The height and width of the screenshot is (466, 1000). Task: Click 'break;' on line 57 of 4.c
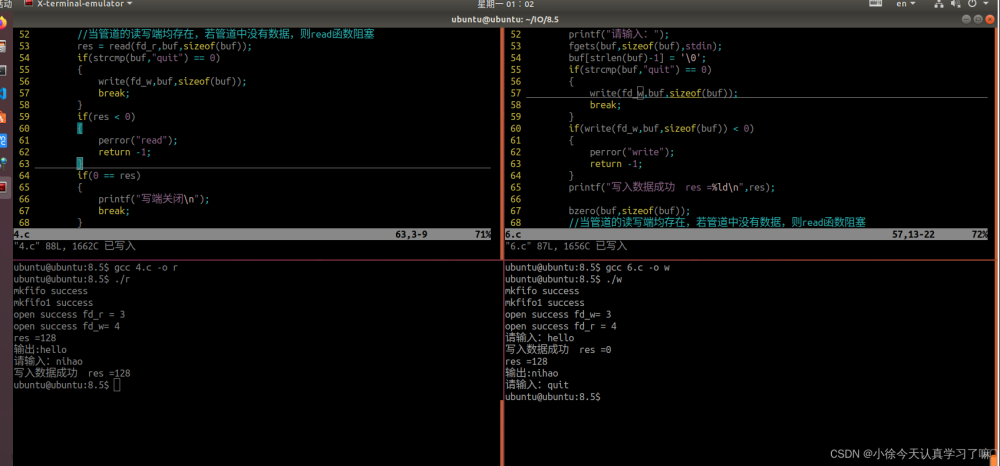coord(114,93)
